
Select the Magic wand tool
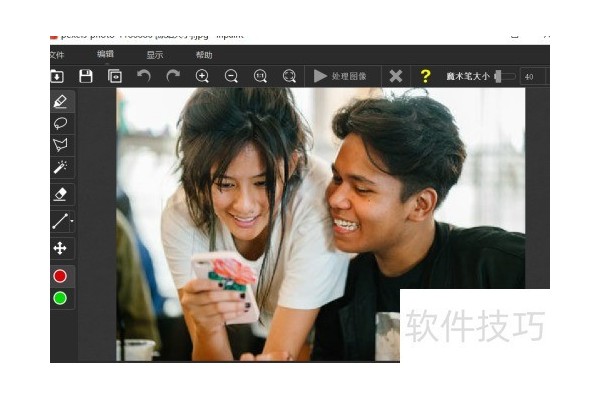[x=60, y=167]
